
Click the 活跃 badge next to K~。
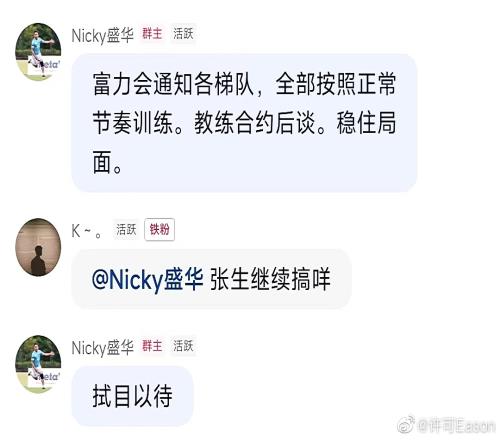point(126,229)
